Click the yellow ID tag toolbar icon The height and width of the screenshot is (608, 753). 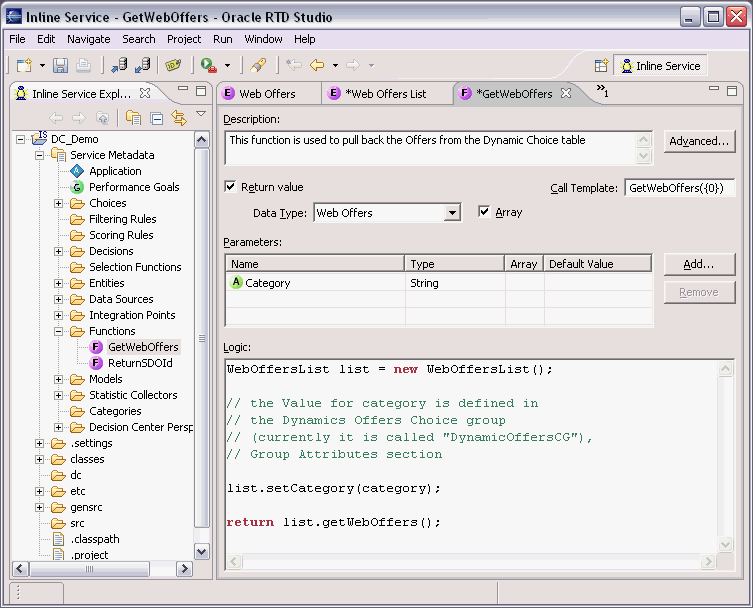click(x=173, y=65)
